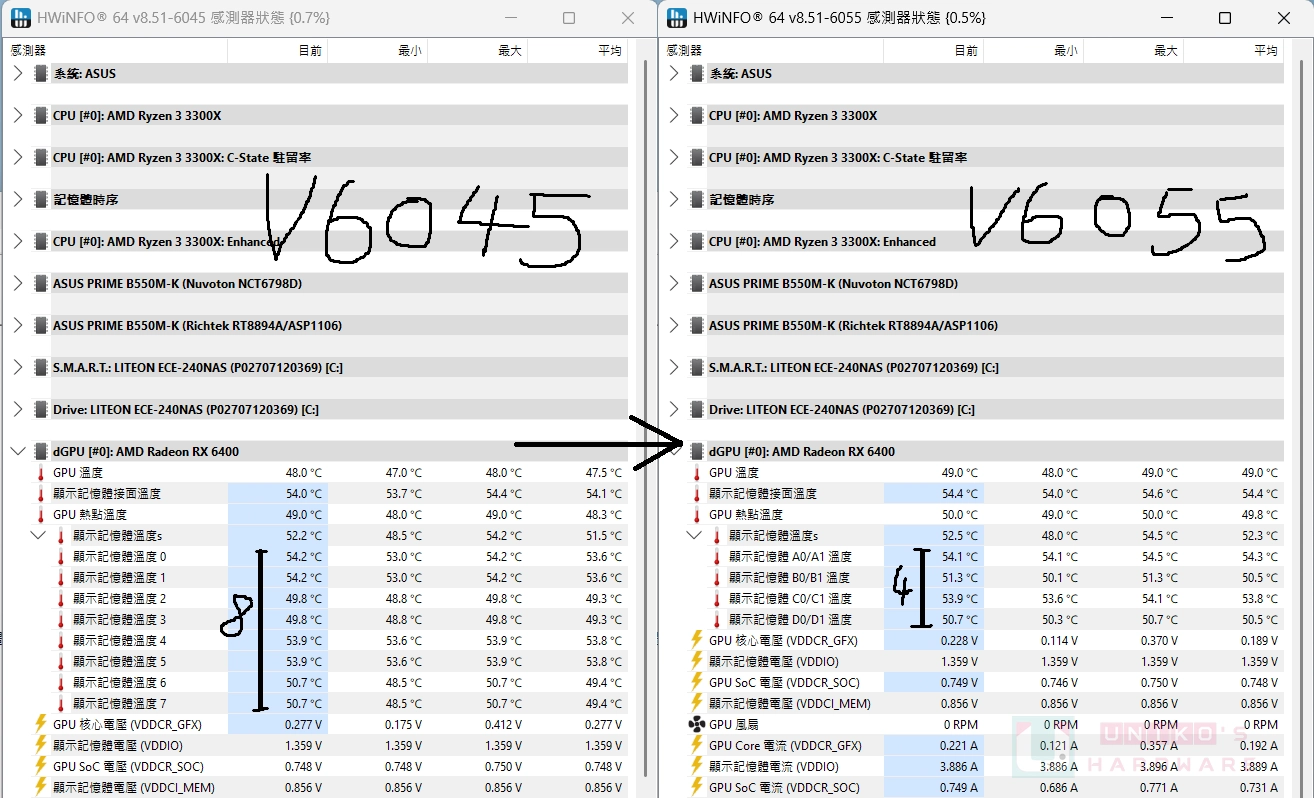Click 顯示記憶體接面溫度 minimum 53.7 °C in the 6045 window
The height and width of the screenshot is (798, 1314).
click(404, 493)
